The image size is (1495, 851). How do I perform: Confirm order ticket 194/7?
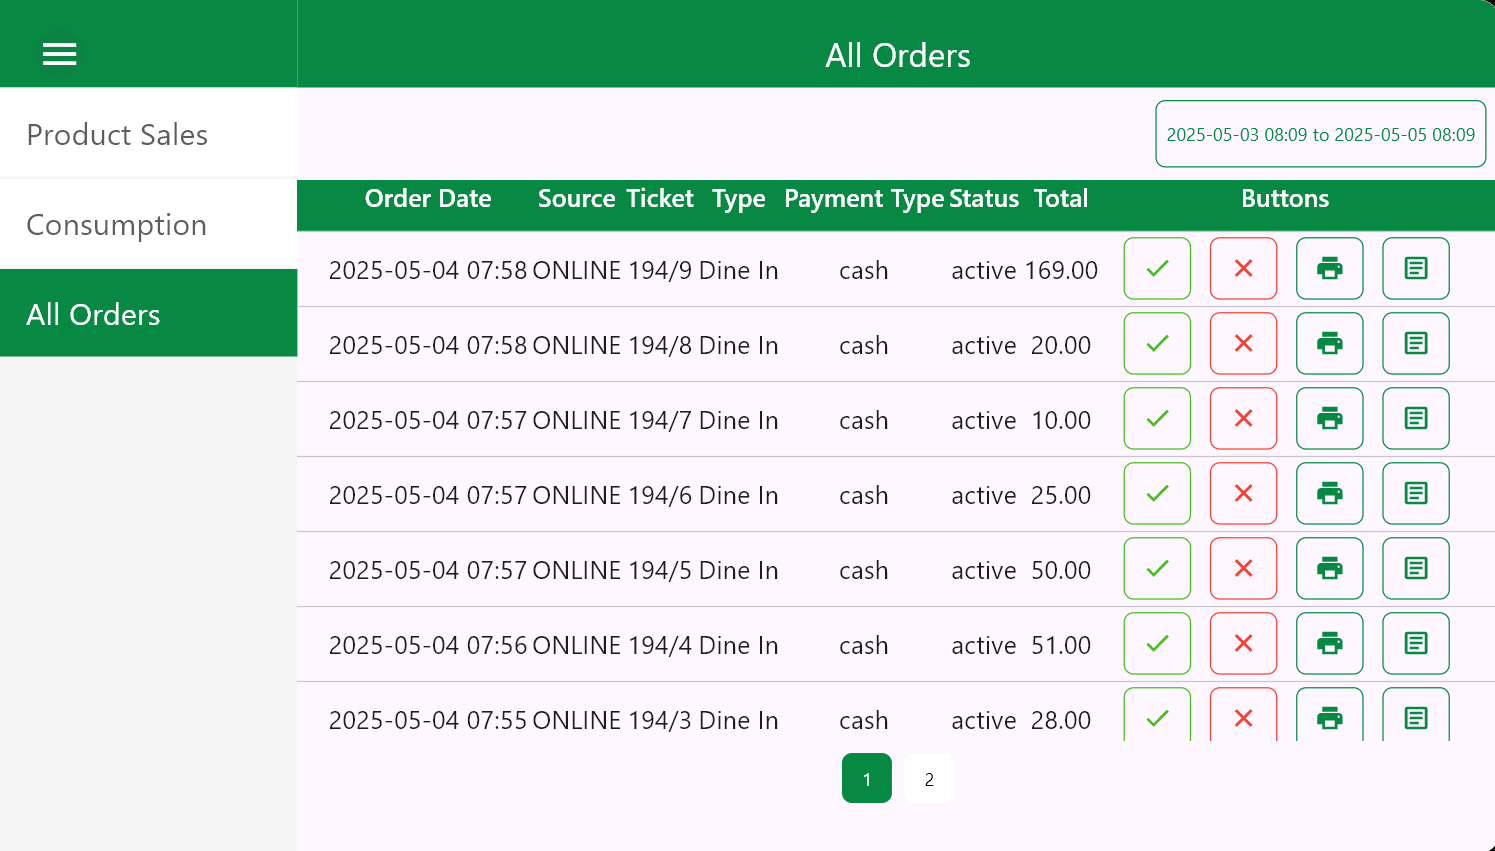[x=1157, y=418]
